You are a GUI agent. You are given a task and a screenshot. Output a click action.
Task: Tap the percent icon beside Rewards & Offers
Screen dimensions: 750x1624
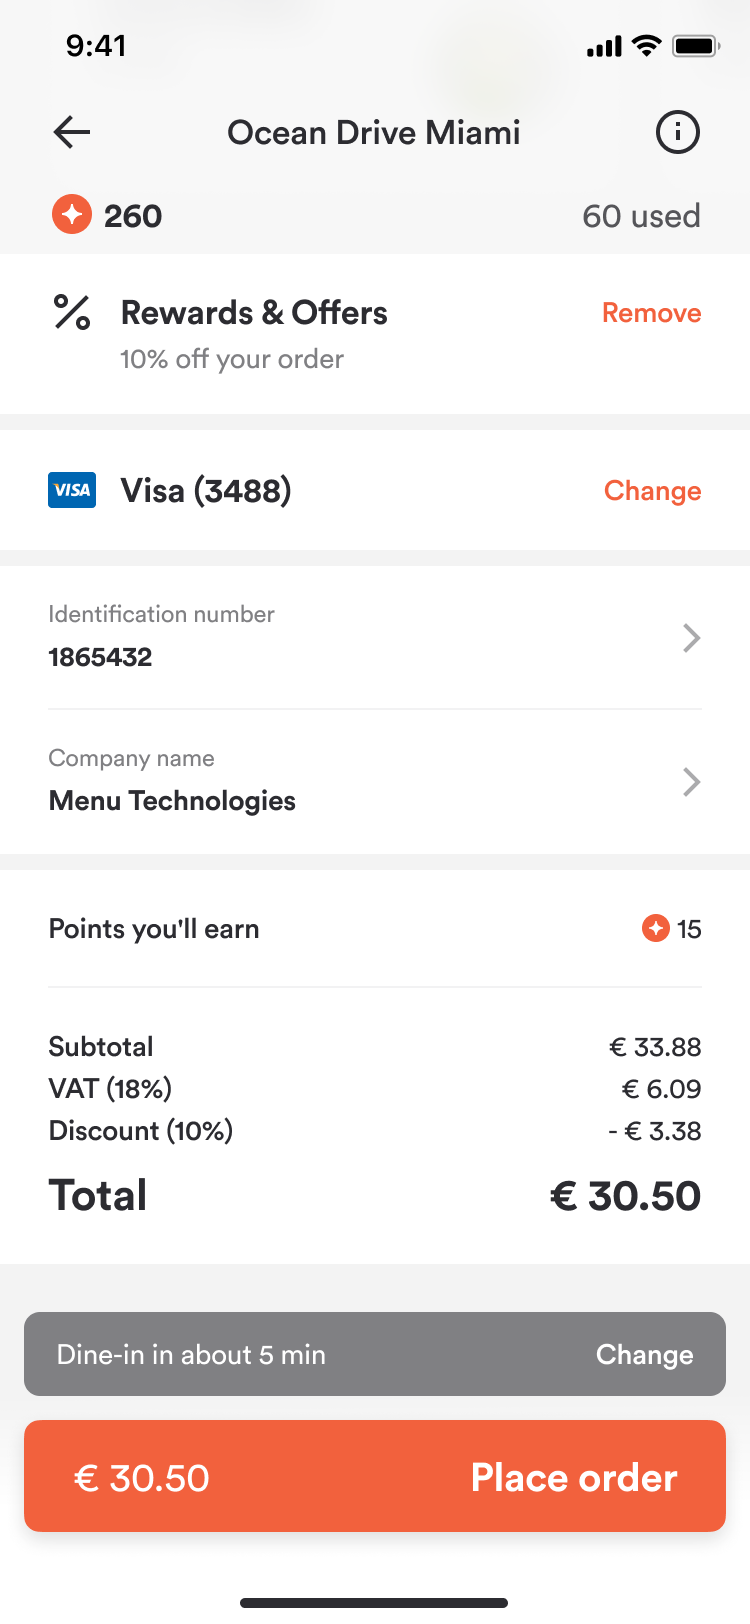72,313
